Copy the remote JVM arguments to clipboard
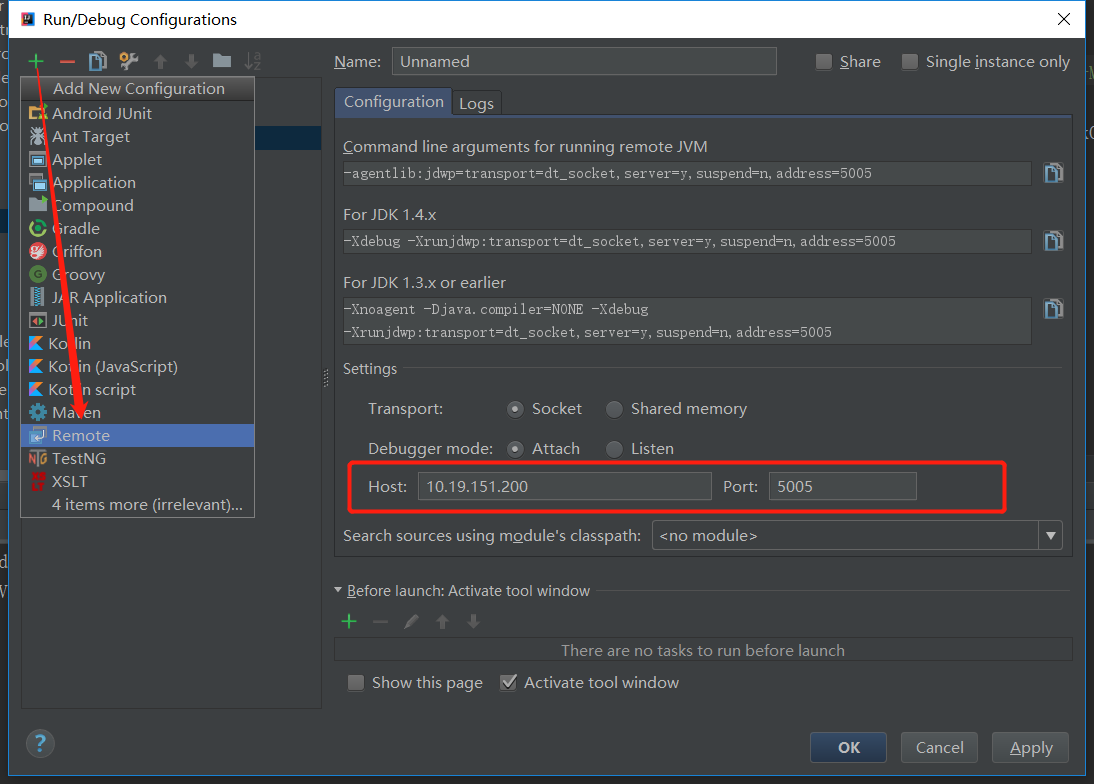 (x=1053, y=172)
